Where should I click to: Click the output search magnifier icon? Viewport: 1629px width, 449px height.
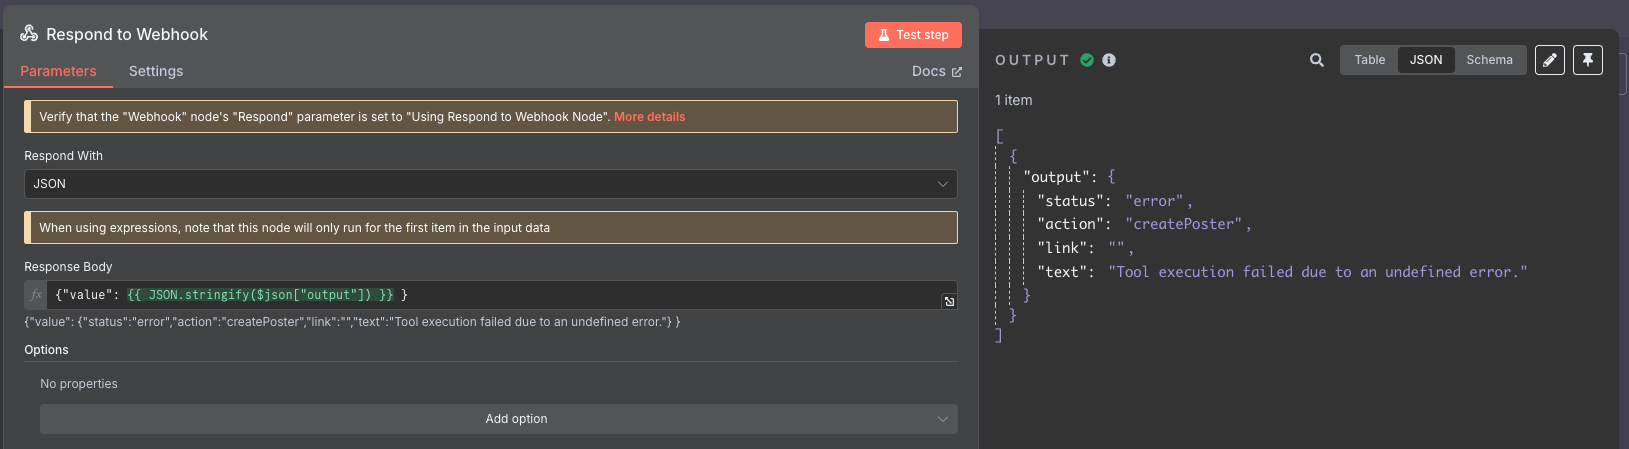pyautogui.click(x=1317, y=60)
